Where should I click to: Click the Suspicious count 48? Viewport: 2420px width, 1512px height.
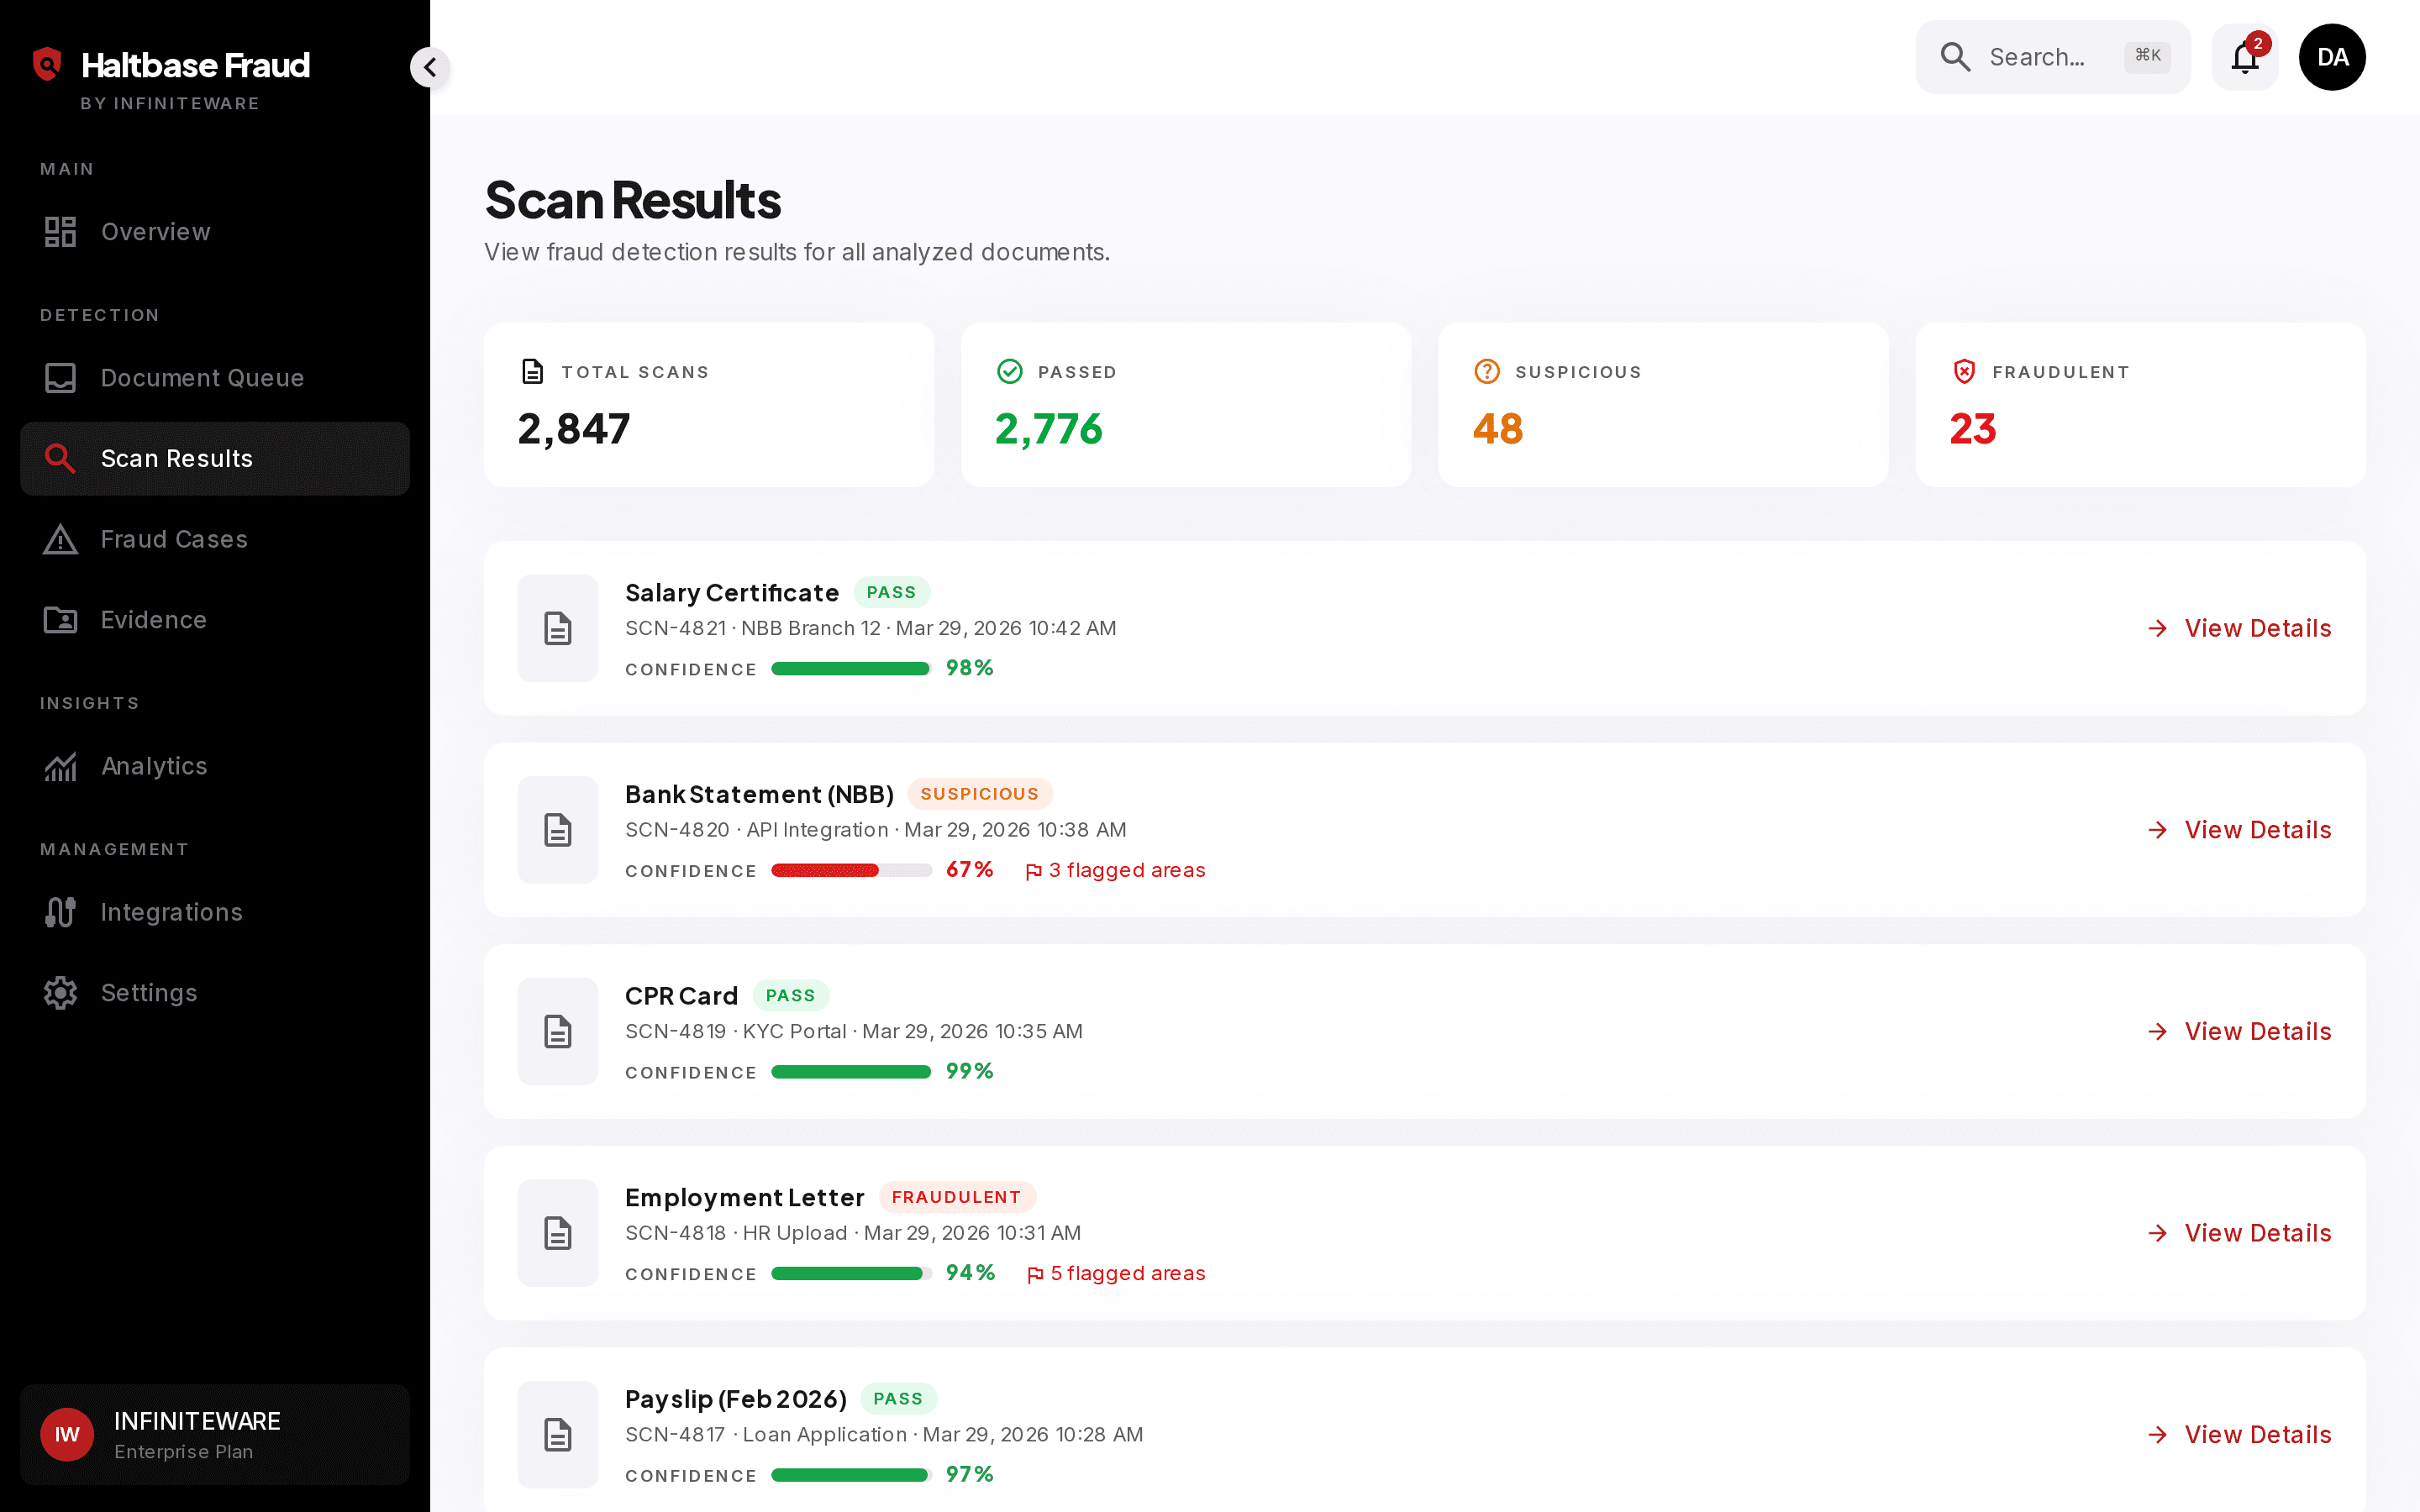(1498, 429)
